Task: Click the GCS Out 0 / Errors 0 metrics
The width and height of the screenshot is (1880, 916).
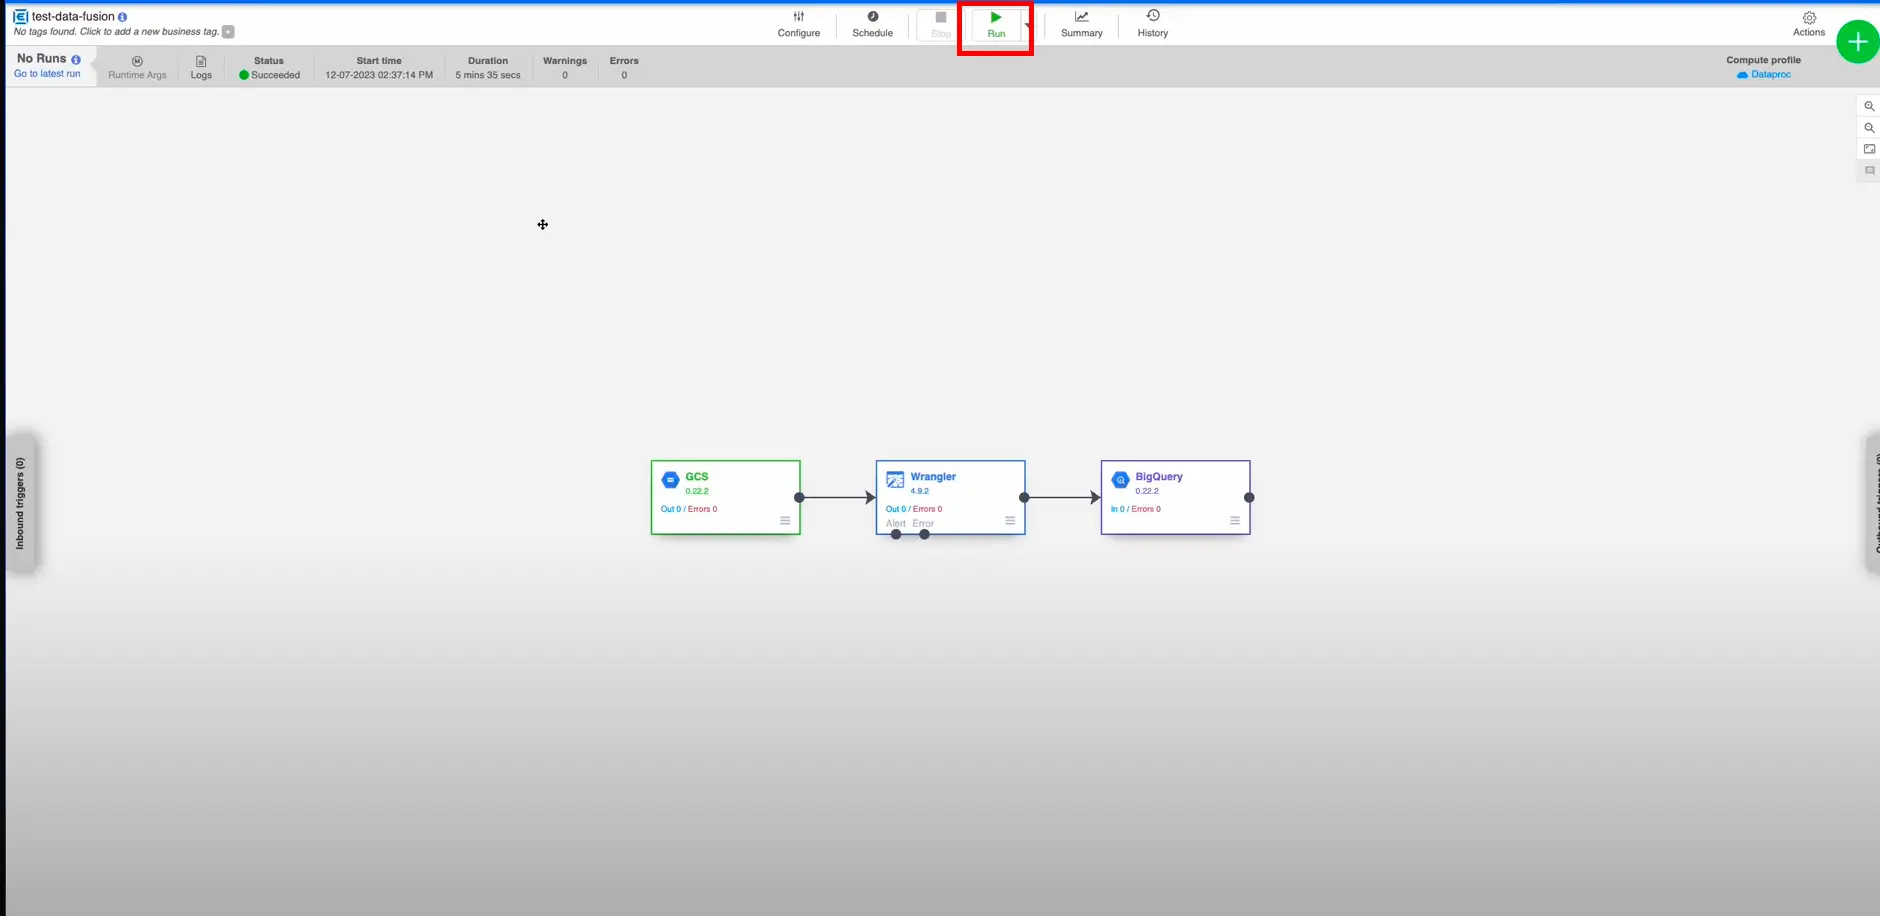Action: coord(689,509)
